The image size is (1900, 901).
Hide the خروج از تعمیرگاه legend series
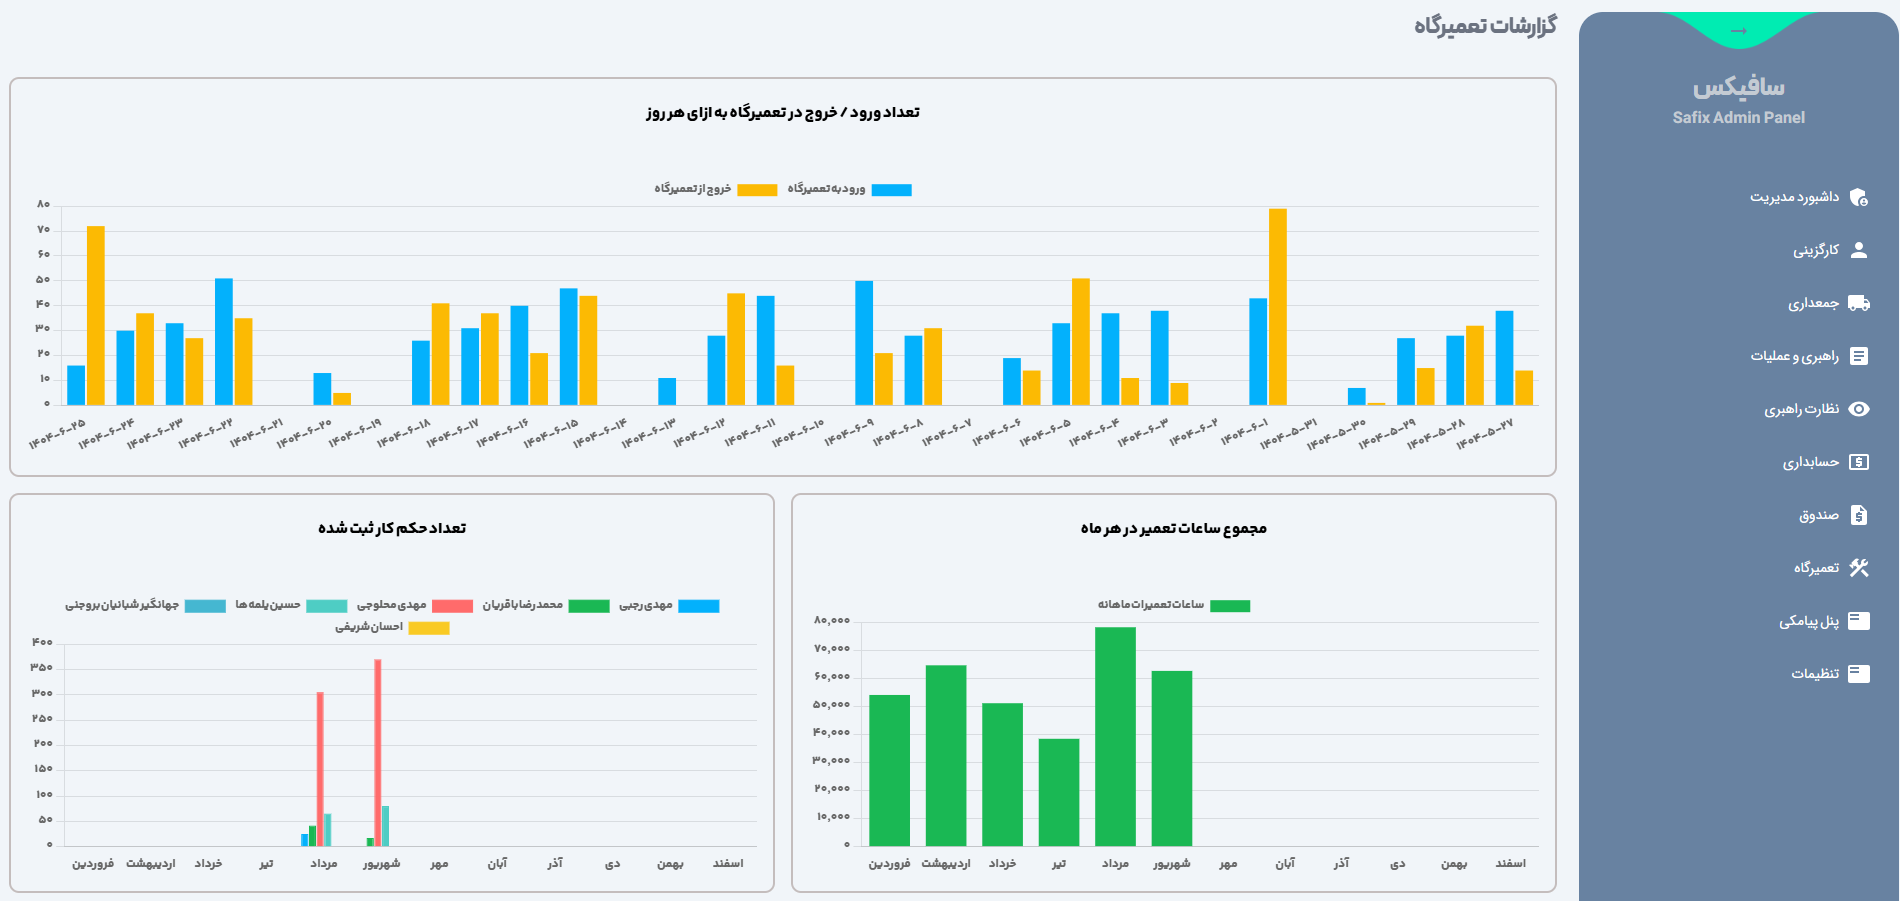coord(757,190)
